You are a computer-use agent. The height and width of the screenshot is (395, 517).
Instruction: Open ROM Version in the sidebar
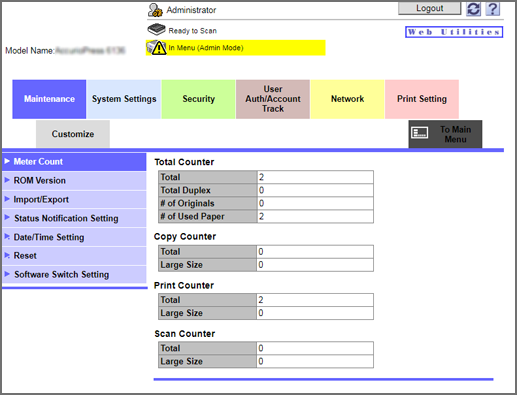[x=74, y=181]
